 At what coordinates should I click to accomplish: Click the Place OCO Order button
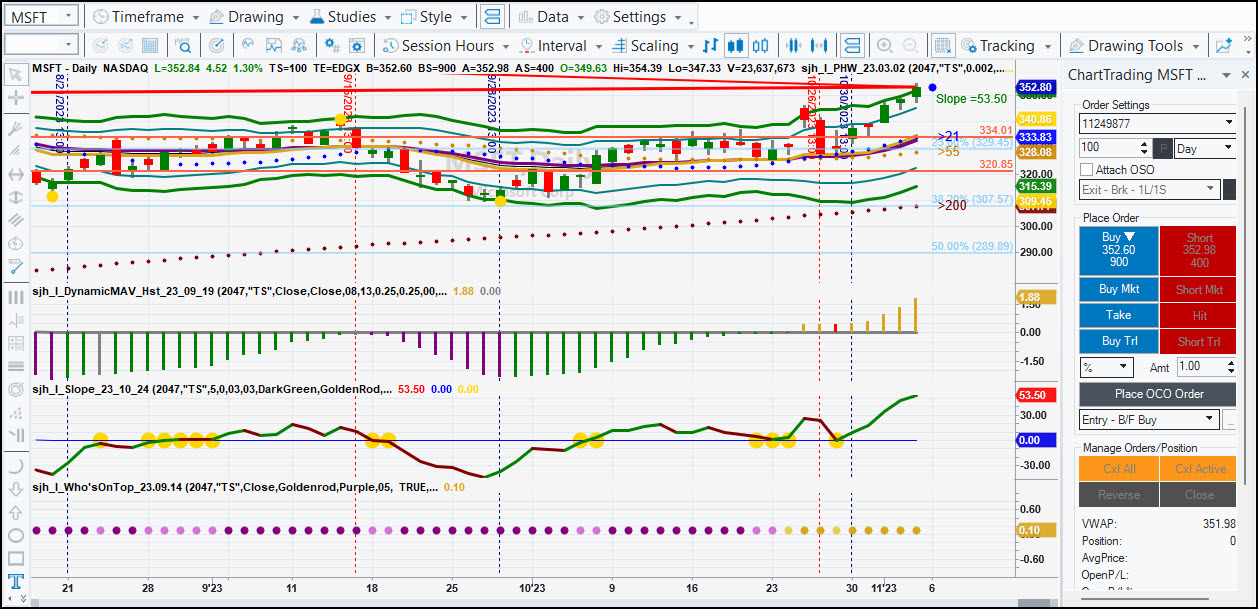click(x=1159, y=393)
